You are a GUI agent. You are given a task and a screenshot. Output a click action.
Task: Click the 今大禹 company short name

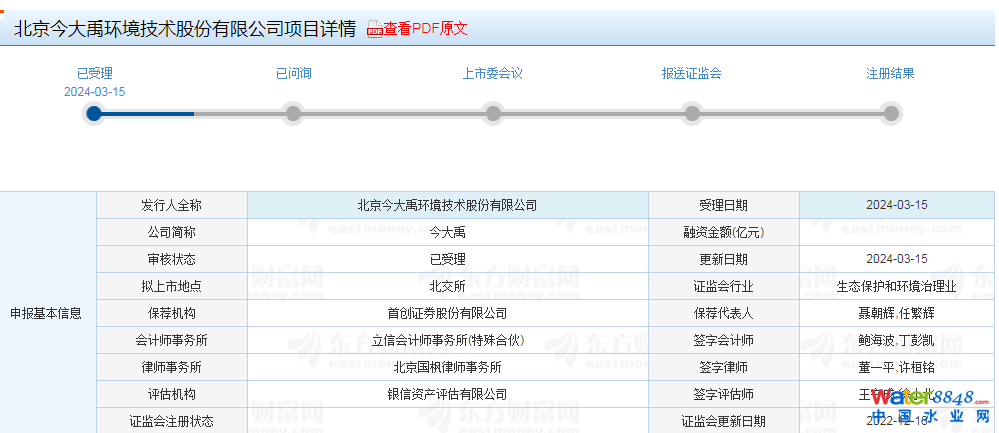[447, 232]
